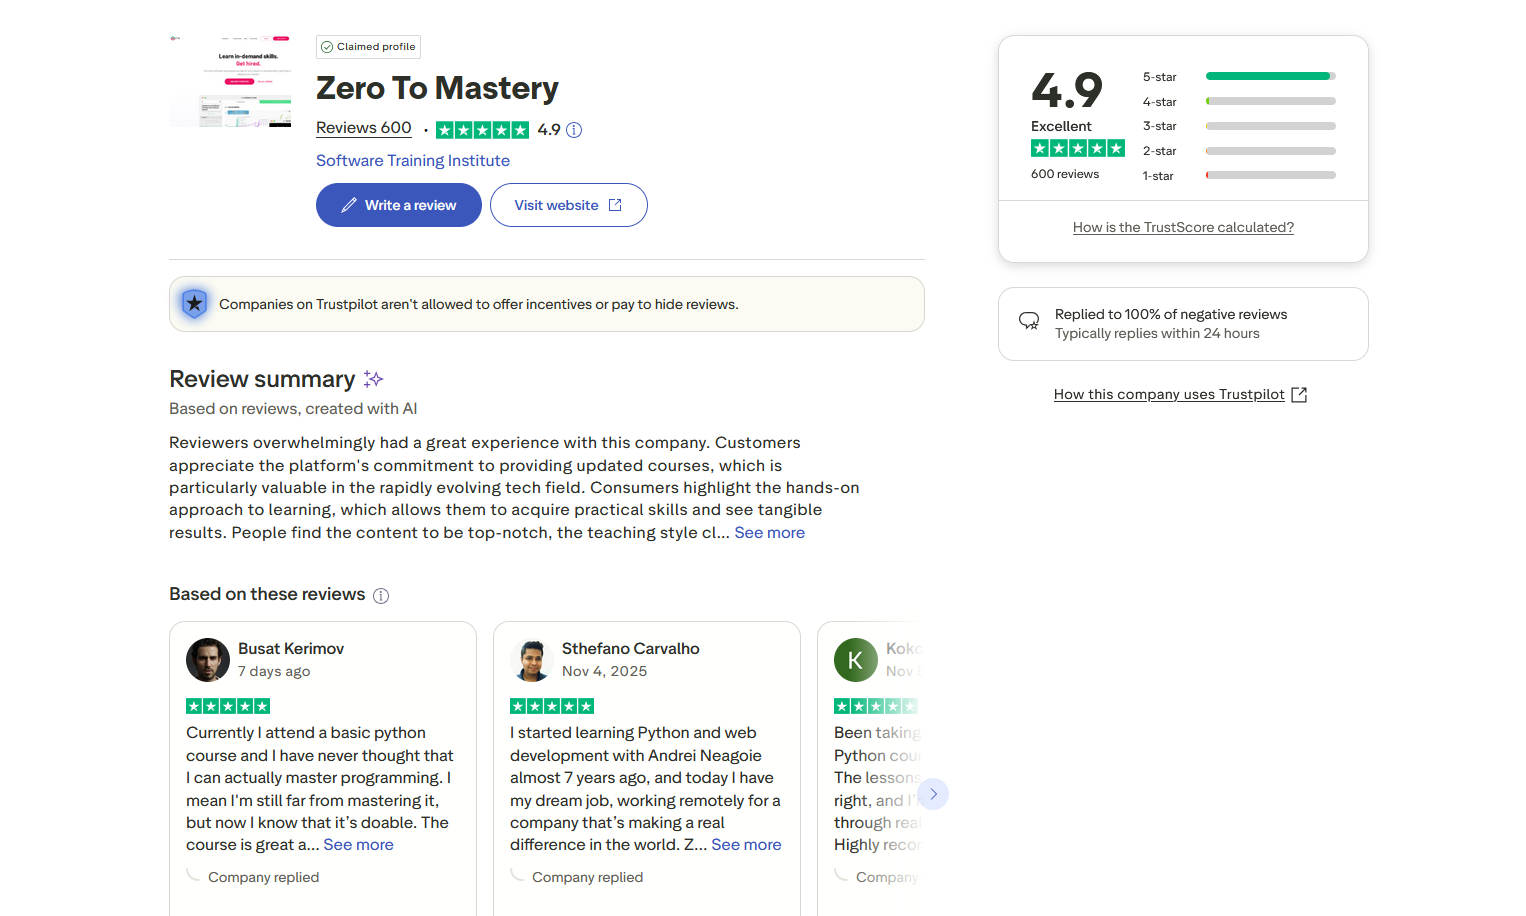Click the AI sparkle icon by Review summary
Viewport: 1526px width, 916px height.
point(373,379)
